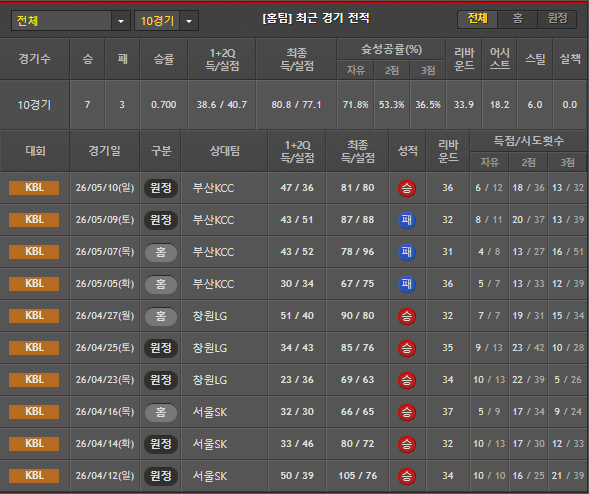Click the red 승 icon for 26/04/12 game
Viewport: 589px width, 494px height.
tap(407, 476)
